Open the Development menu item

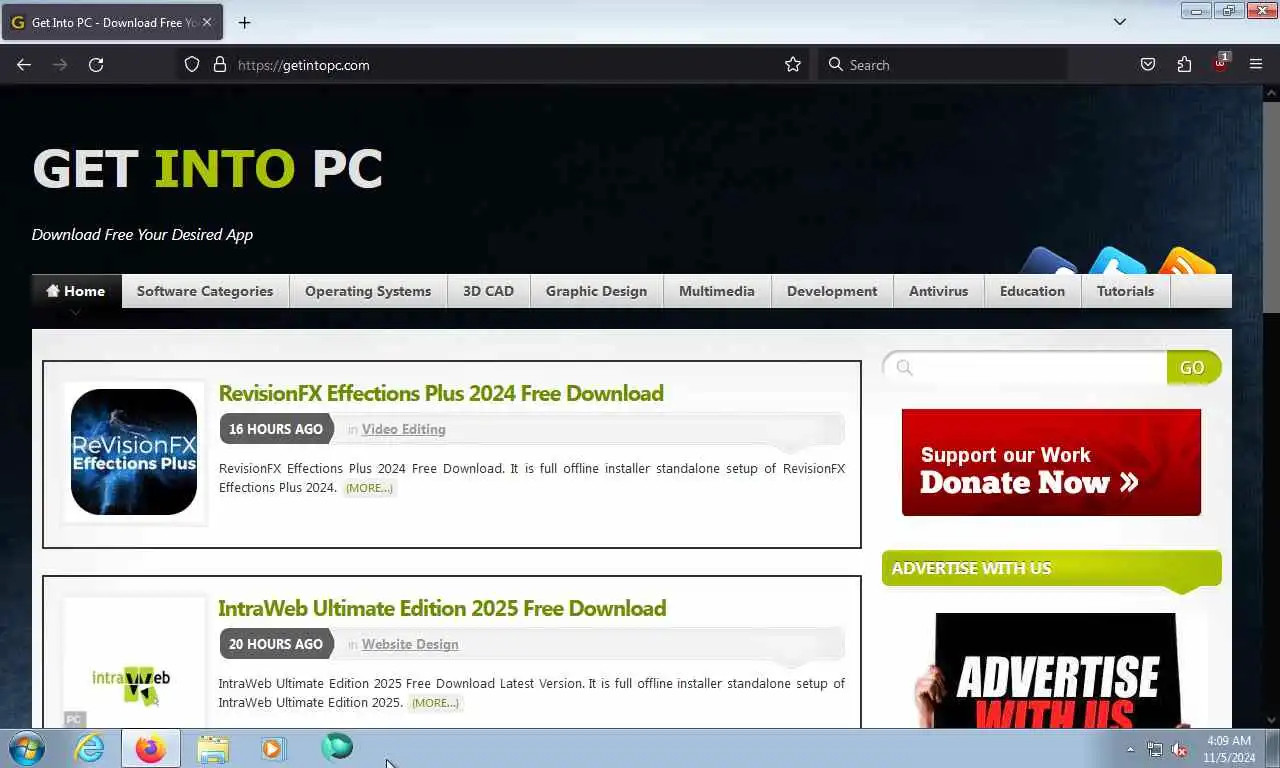click(832, 291)
